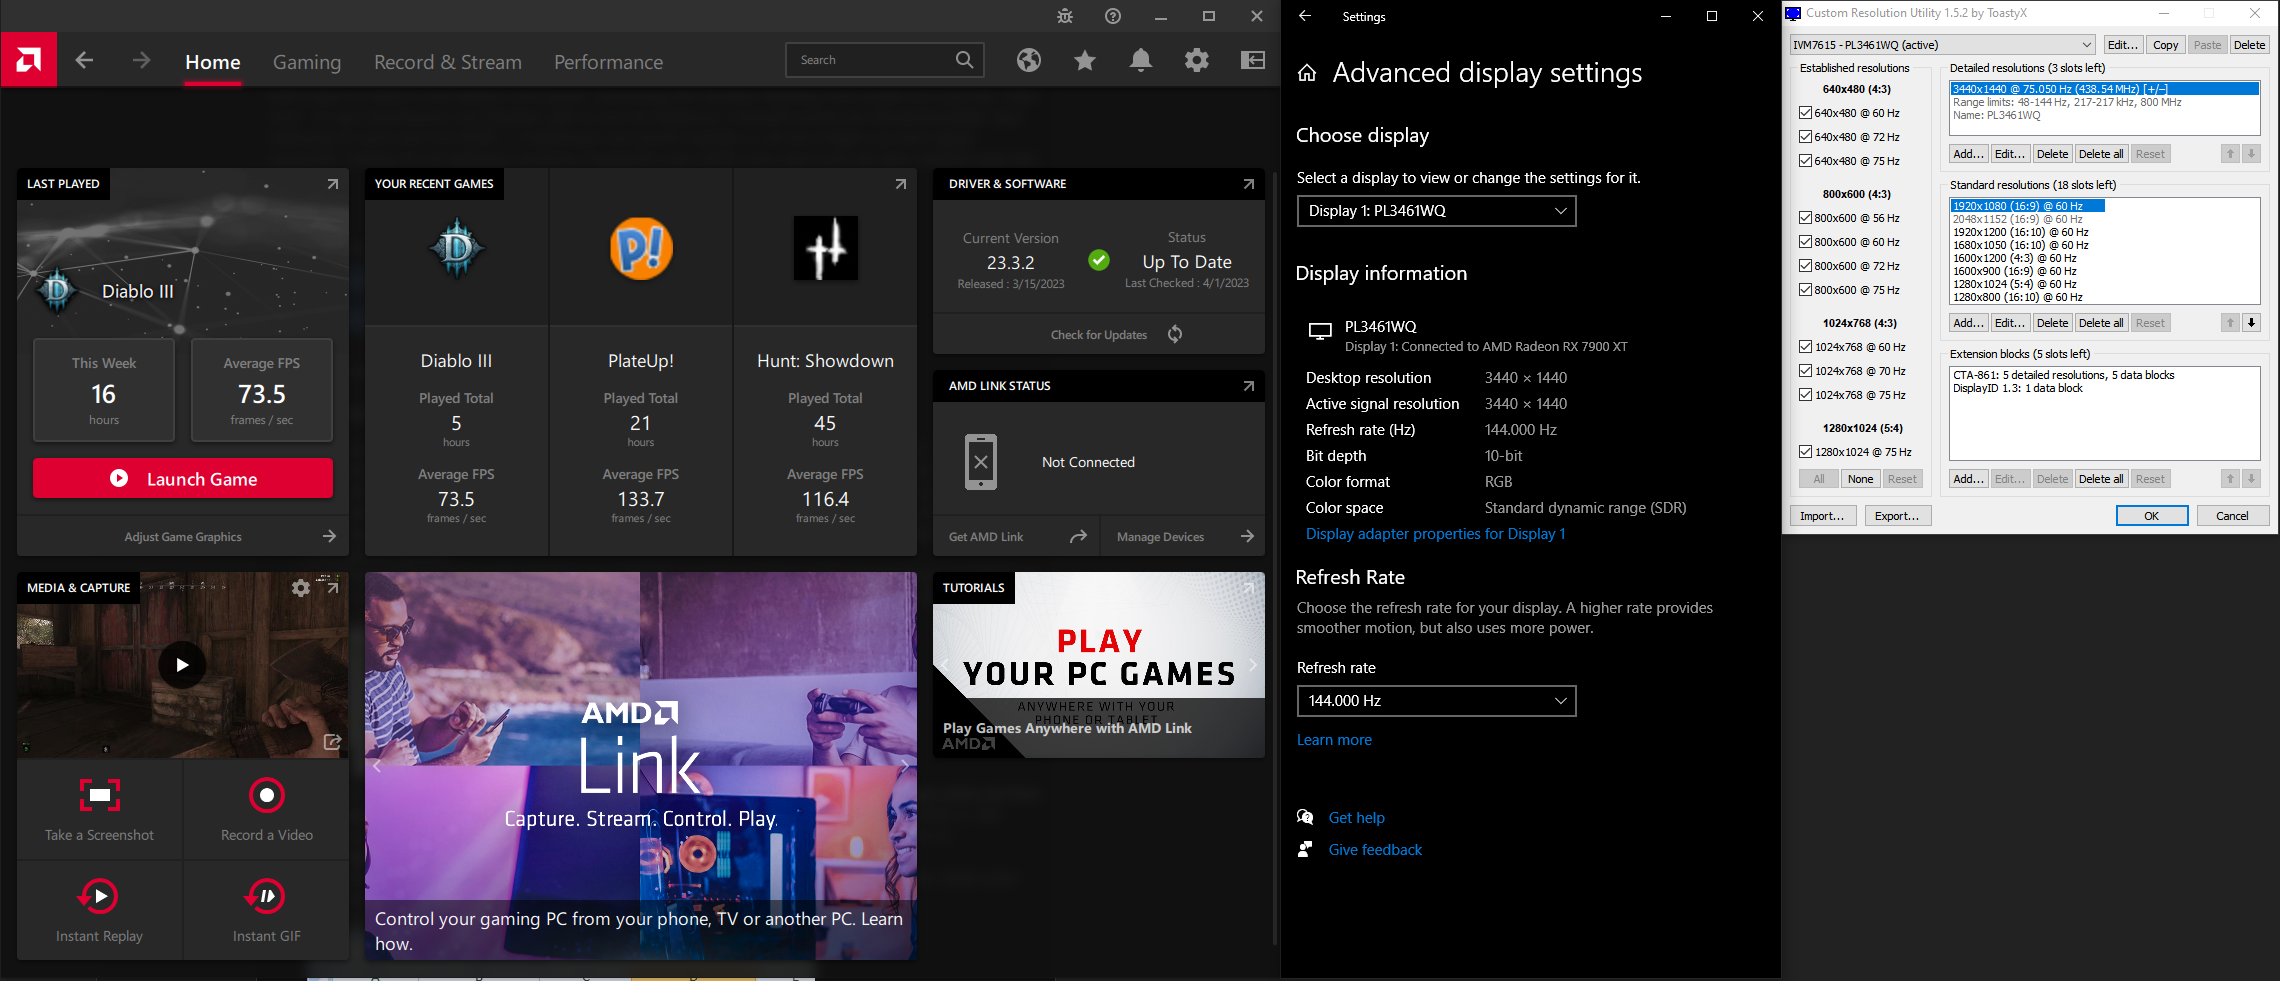Image resolution: width=2280 pixels, height=981 pixels.
Task: Open the help question mark icon in AMD Software
Action: click(1113, 16)
